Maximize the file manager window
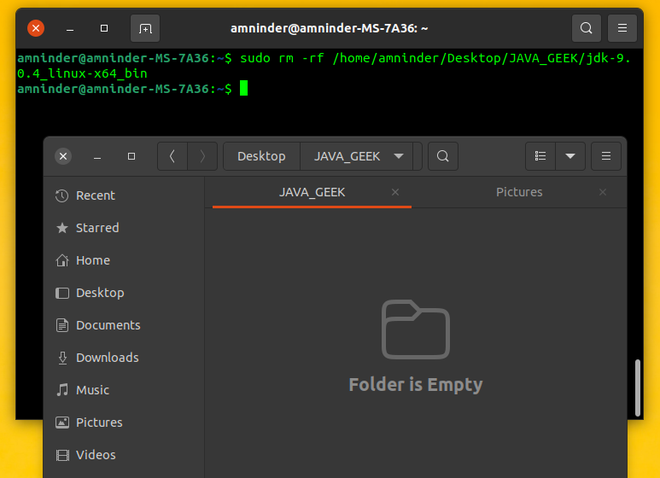The image size is (660, 478). [131, 157]
